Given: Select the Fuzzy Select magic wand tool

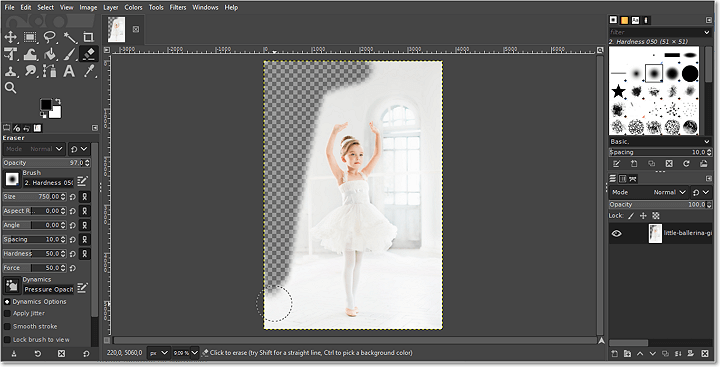Looking at the screenshot, I should 69,37.
